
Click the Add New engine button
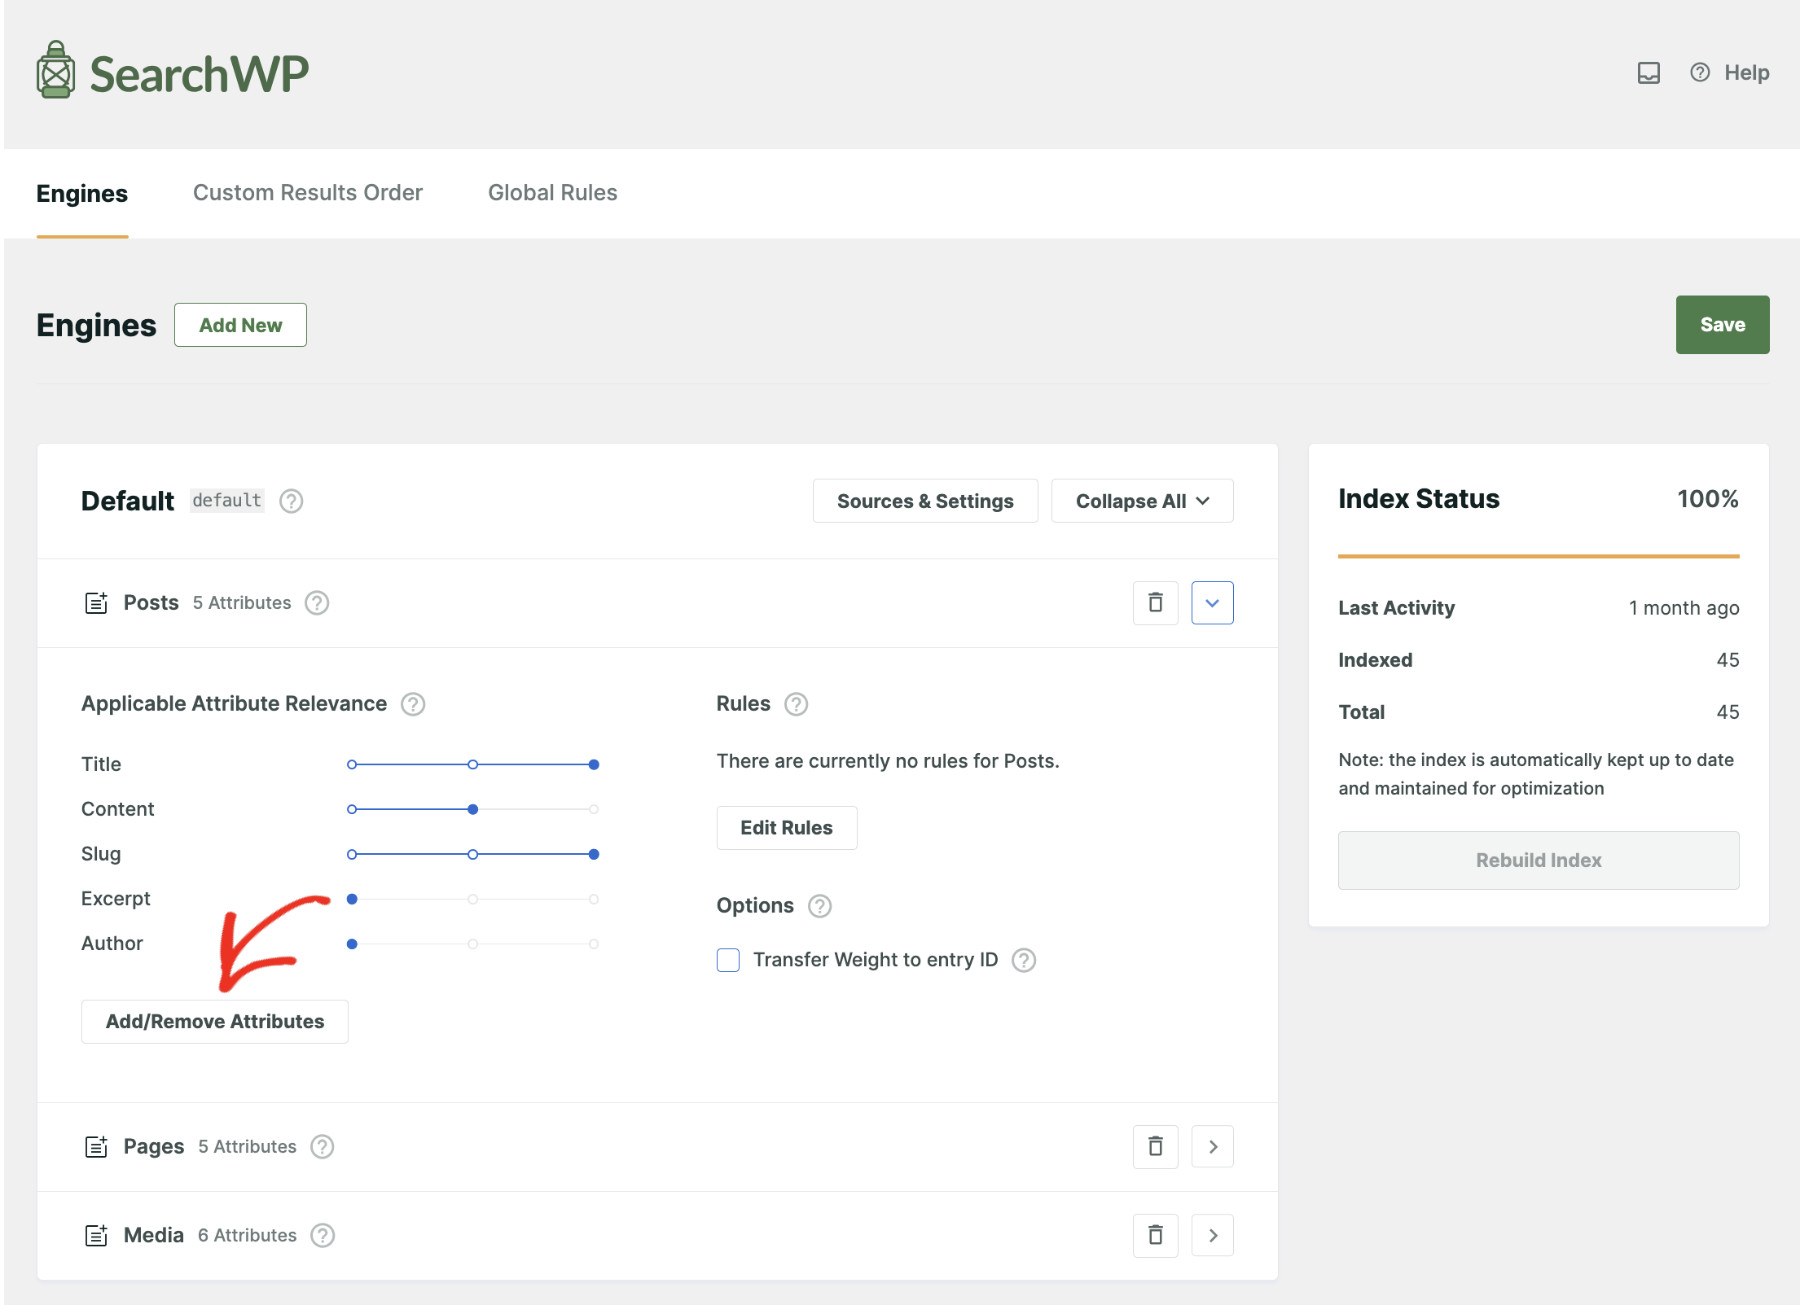tap(240, 325)
